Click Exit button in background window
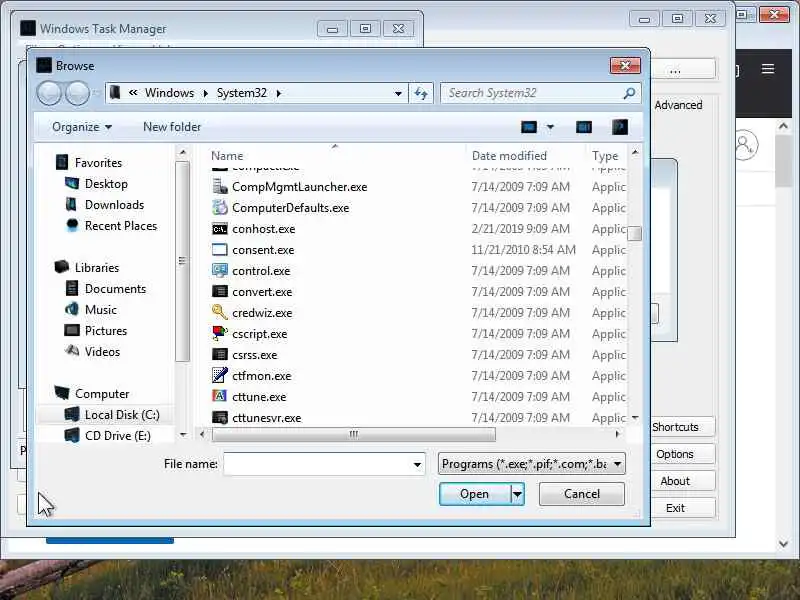This screenshot has height=600, width=800. click(x=682, y=508)
